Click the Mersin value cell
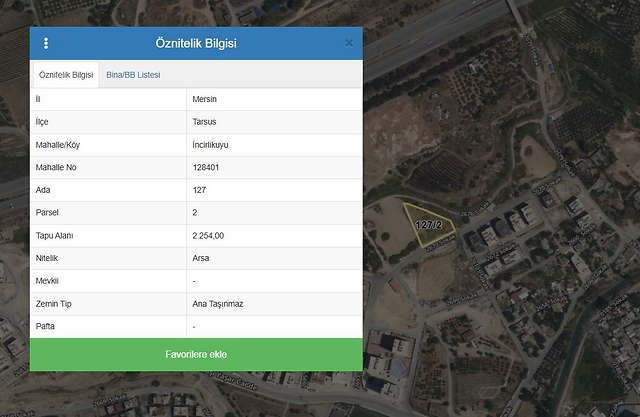 tap(204, 100)
